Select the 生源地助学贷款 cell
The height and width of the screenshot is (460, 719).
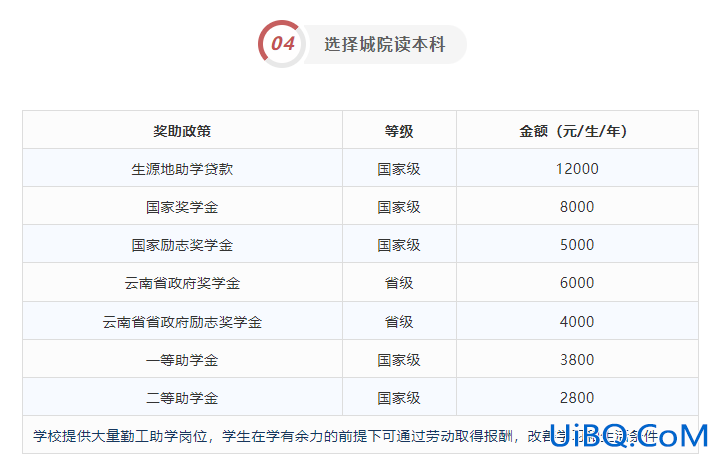click(x=182, y=169)
